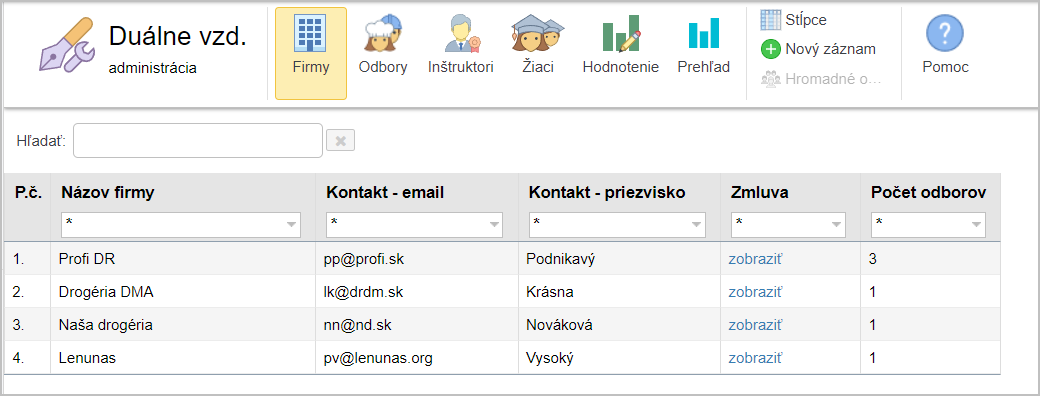Click zobraziť link for Profi DR

[755, 259]
